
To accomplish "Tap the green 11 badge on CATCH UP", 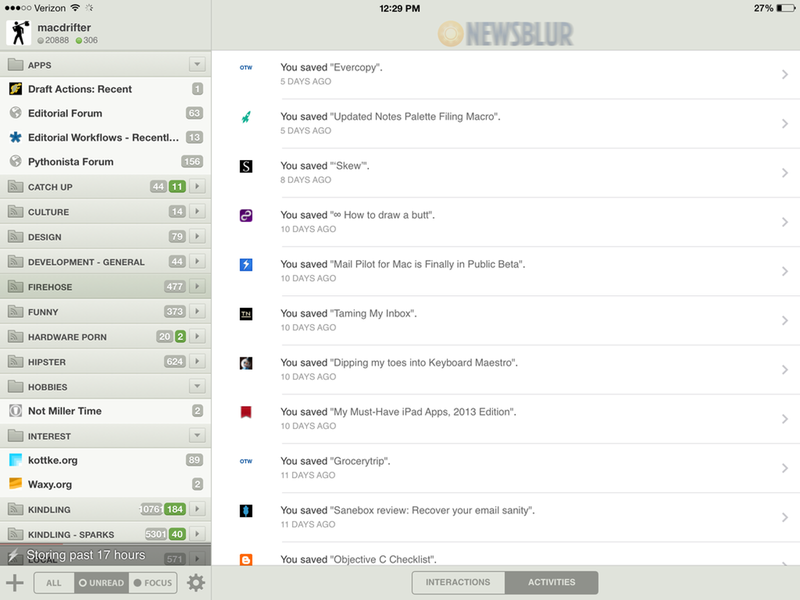I will point(177,187).
